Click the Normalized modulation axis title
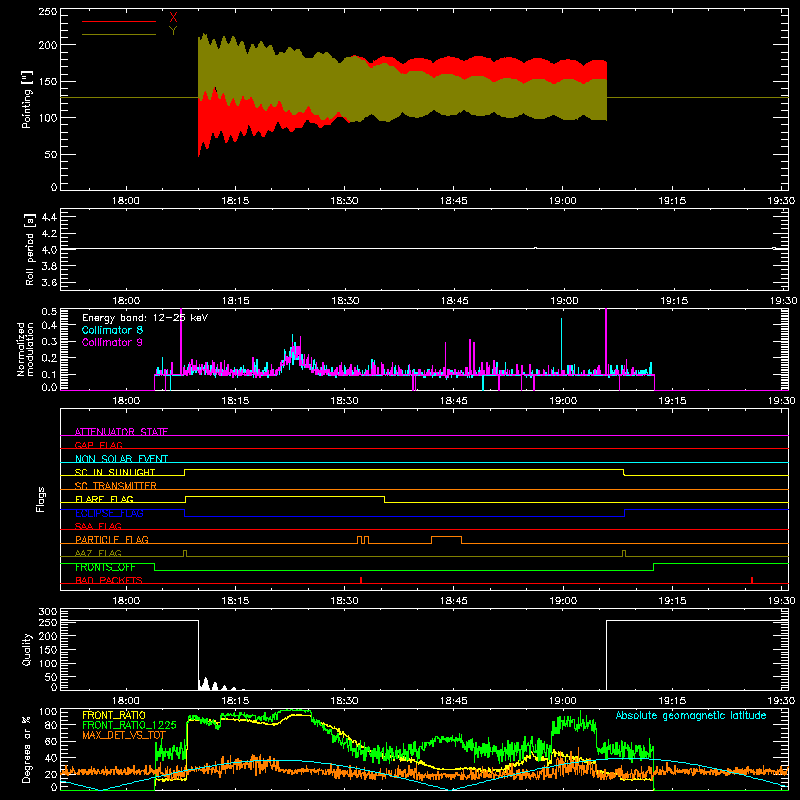 (x=26, y=349)
